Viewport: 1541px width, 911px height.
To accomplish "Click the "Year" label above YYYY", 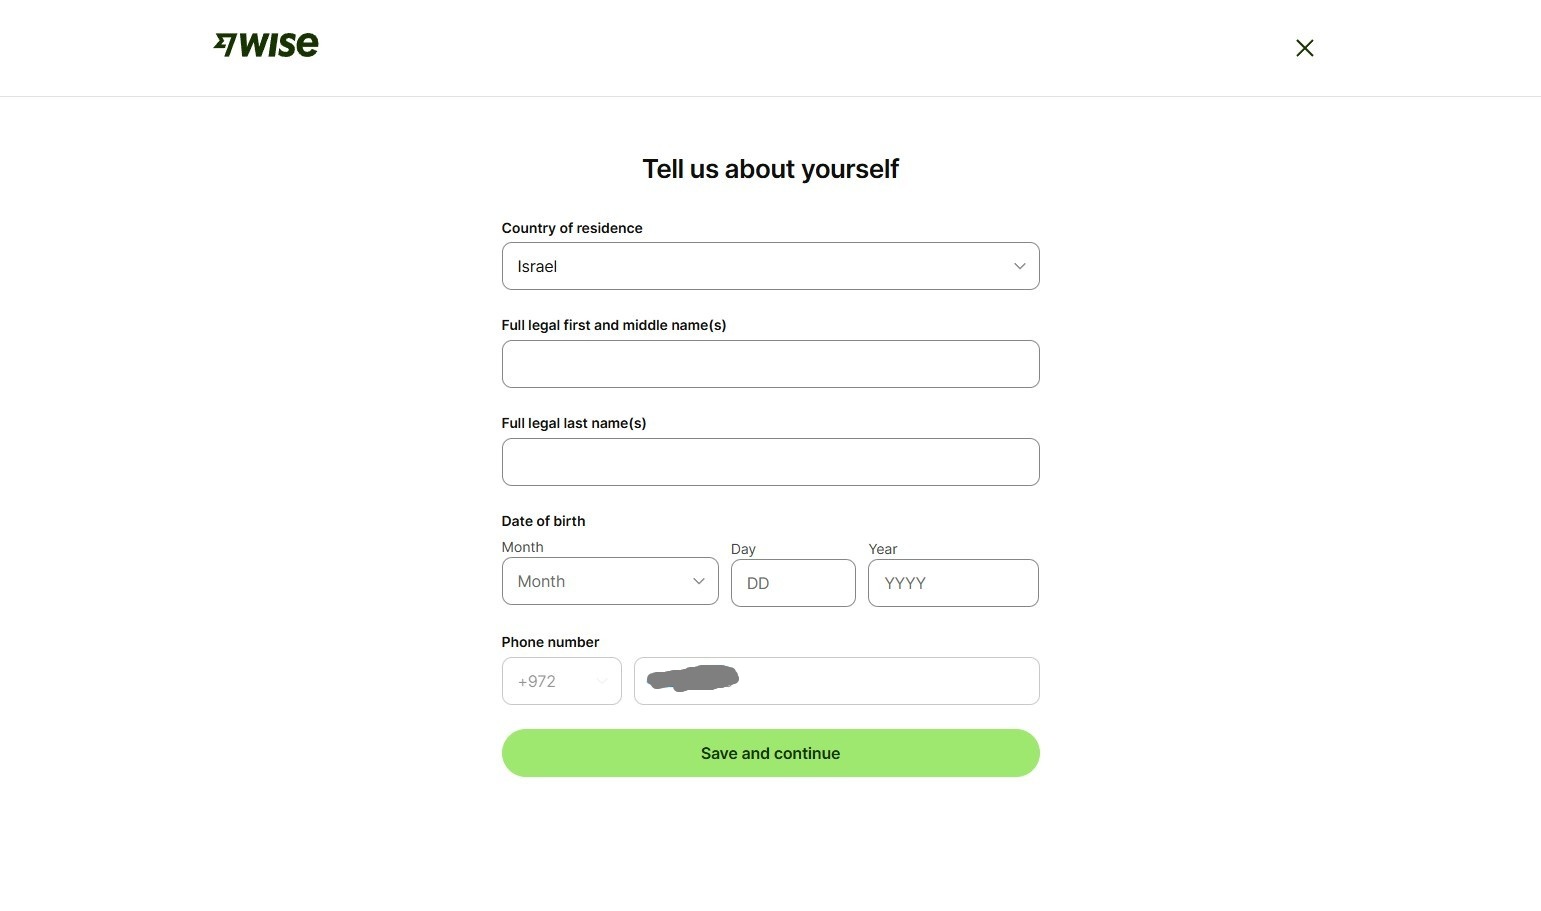I will 882,549.
